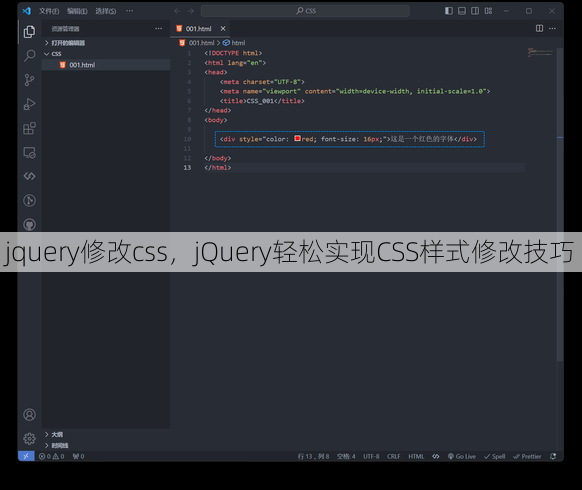Click the code brackets icon in status bar

[436, 456]
